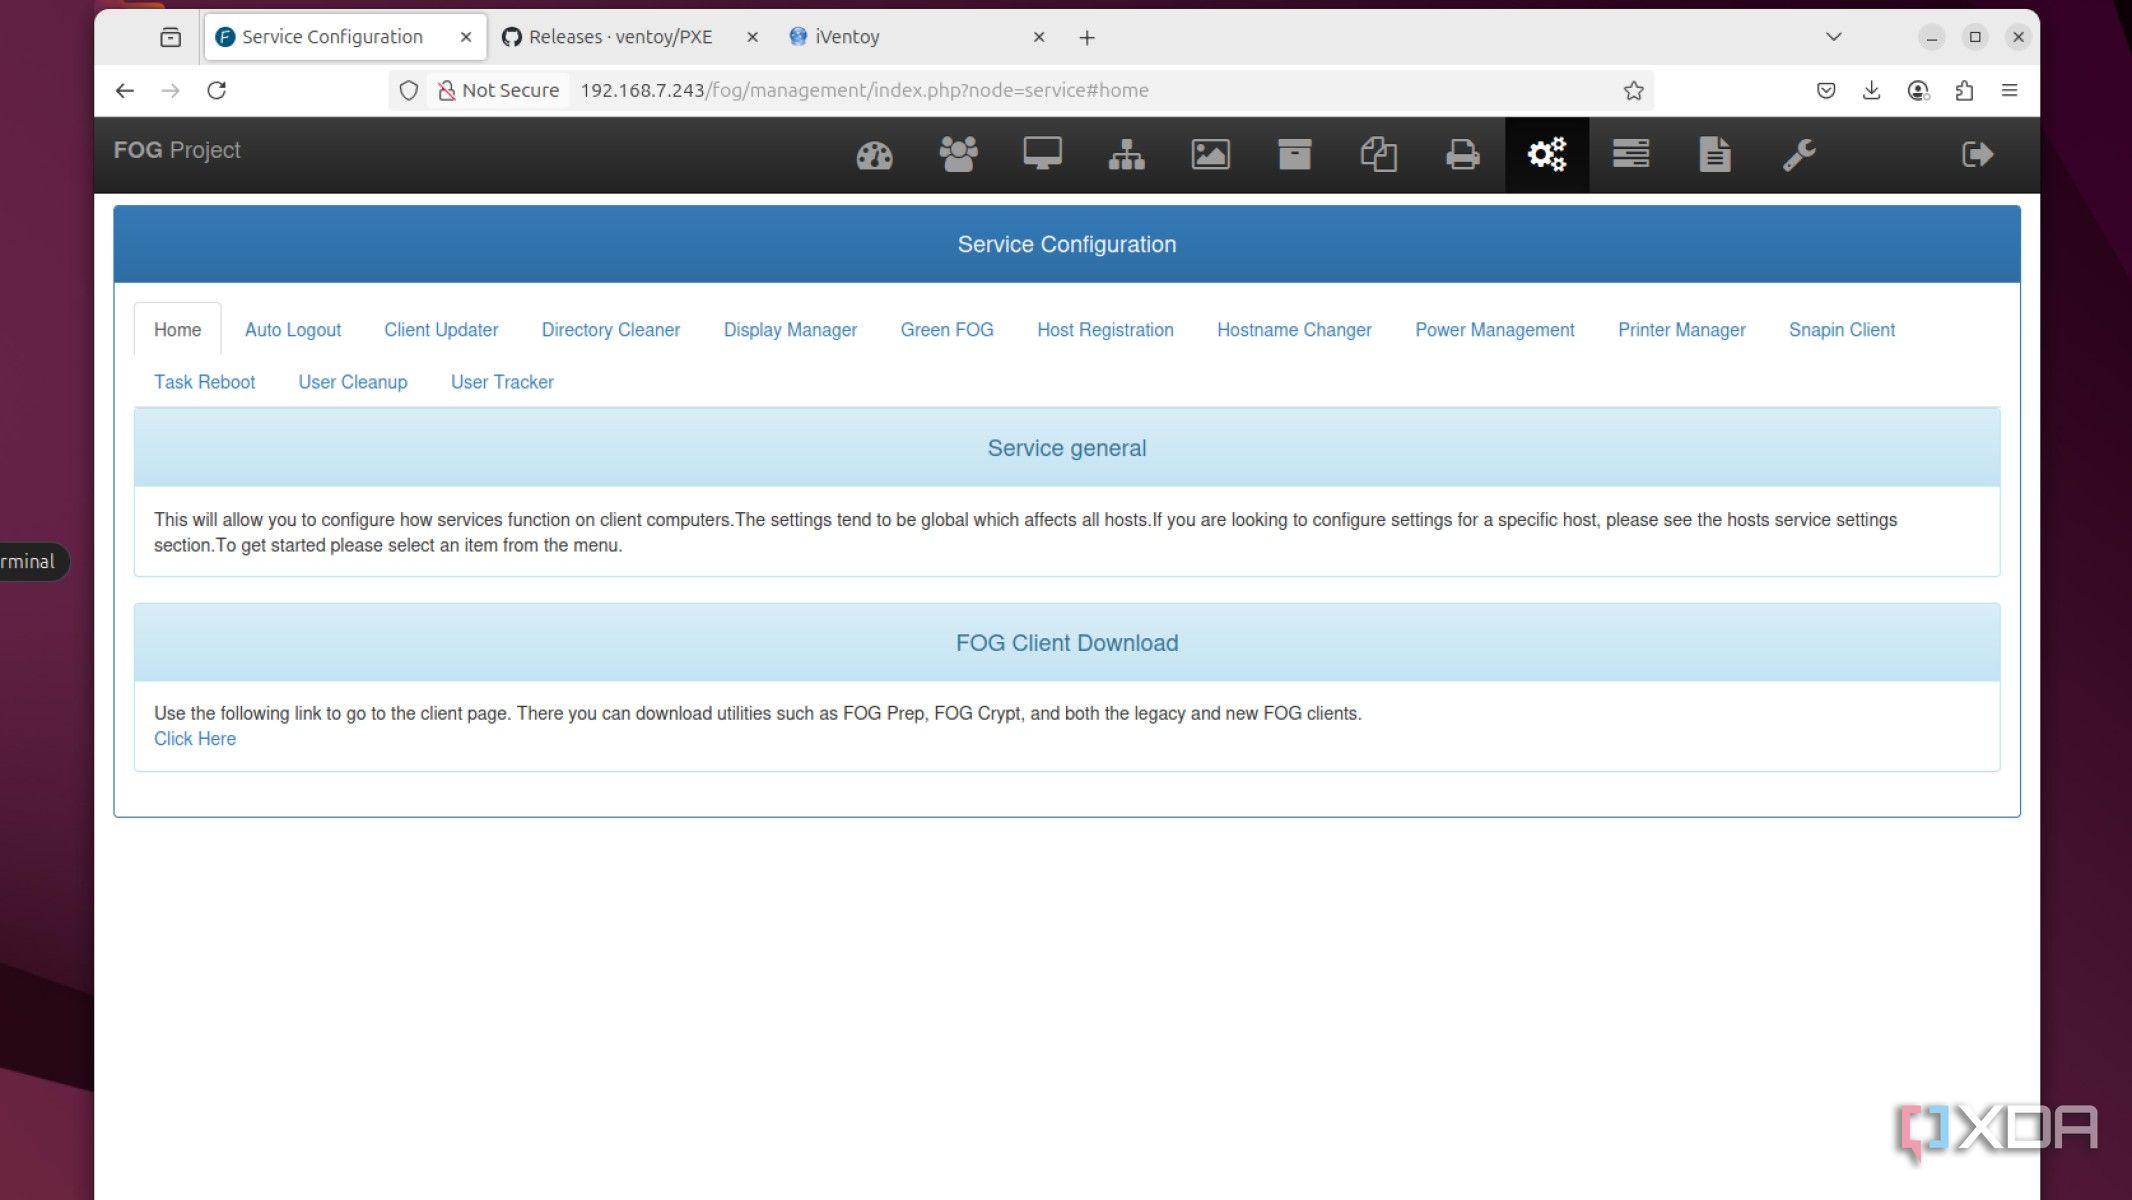Select the Power Management service tab
Screen dimensions: 2132x1200
[x=1494, y=330]
